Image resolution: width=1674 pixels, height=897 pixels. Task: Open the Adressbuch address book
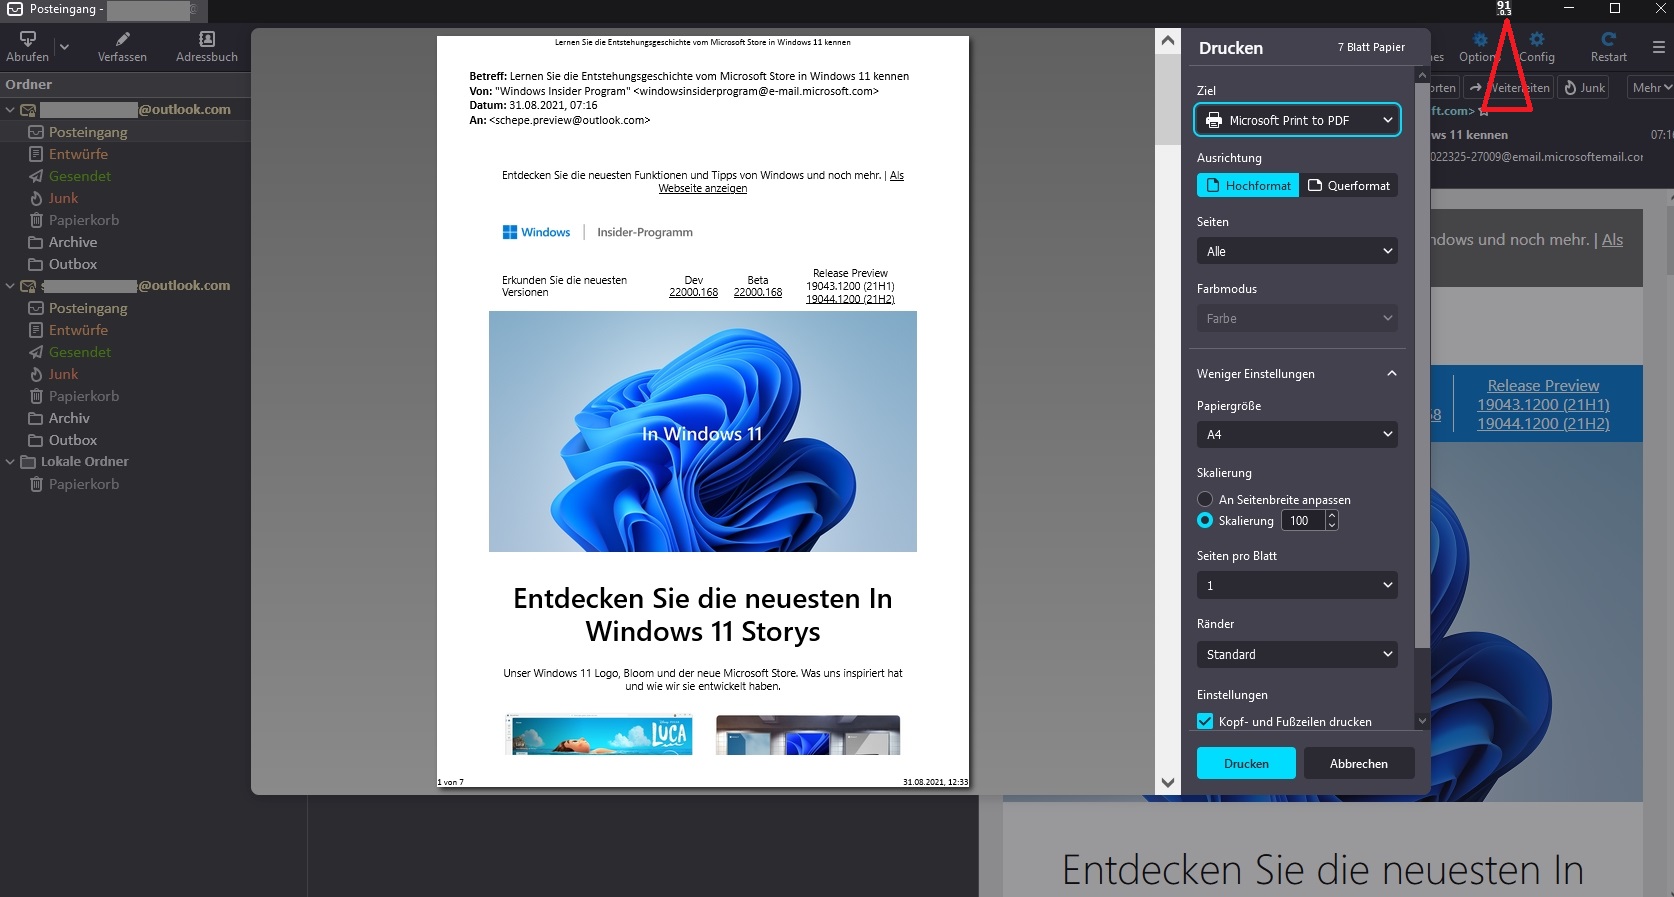(x=207, y=46)
